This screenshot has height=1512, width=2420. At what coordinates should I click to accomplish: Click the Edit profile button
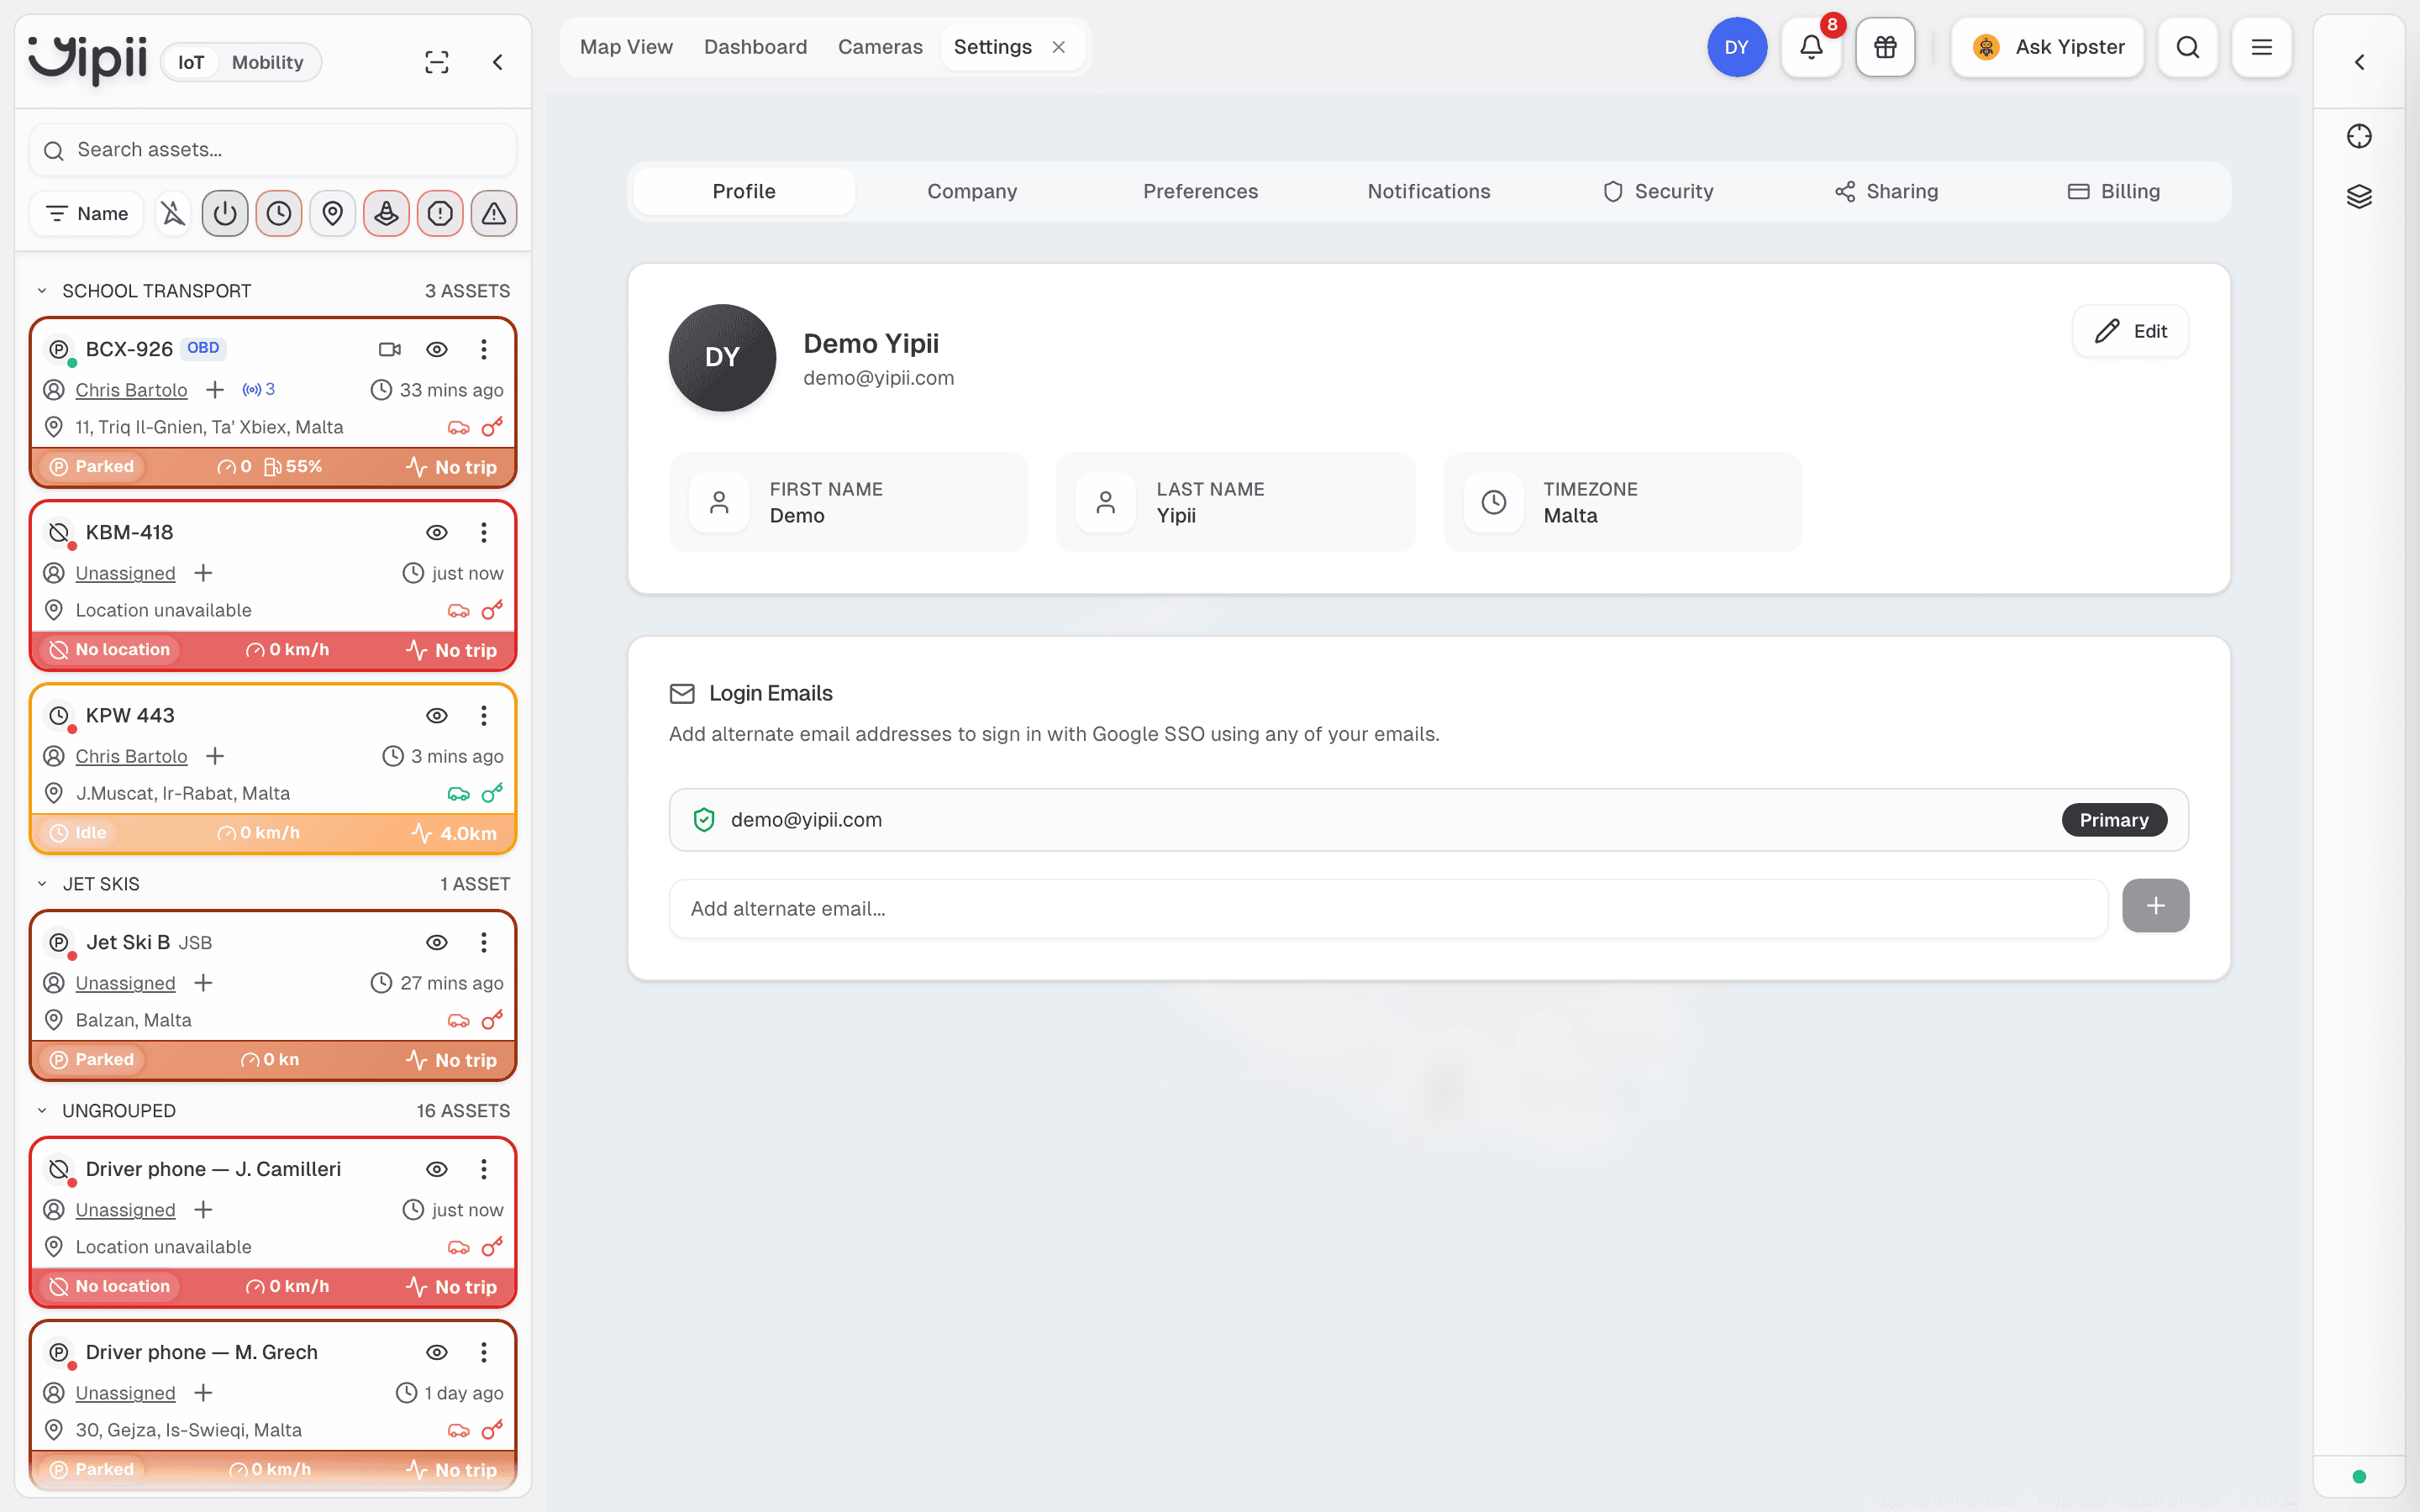(x=2130, y=331)
